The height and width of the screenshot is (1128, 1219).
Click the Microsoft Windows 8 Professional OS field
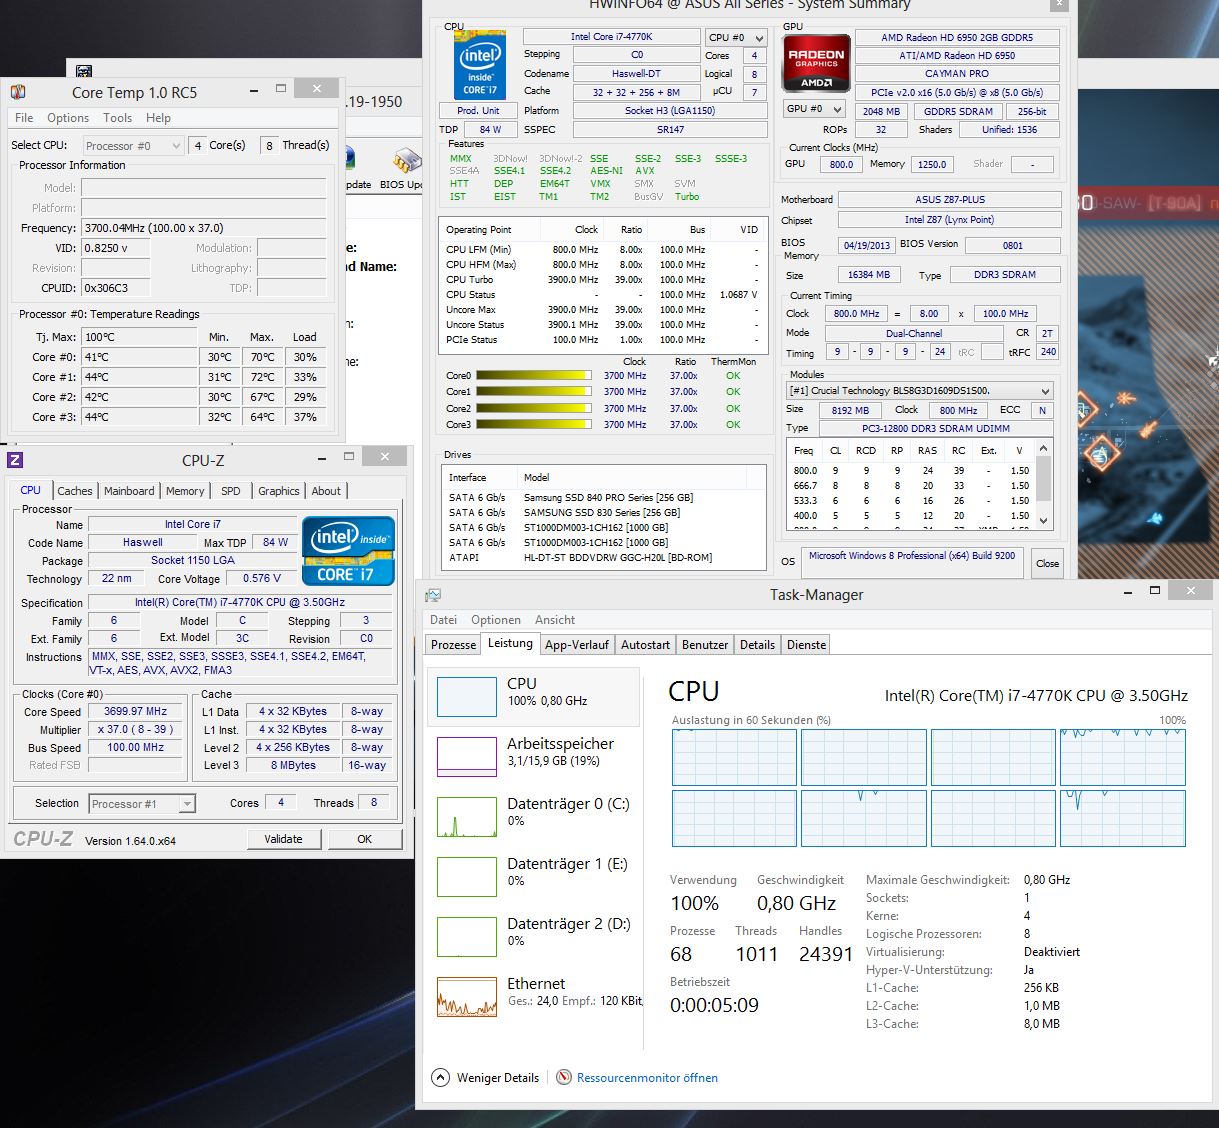pos(911,562)
